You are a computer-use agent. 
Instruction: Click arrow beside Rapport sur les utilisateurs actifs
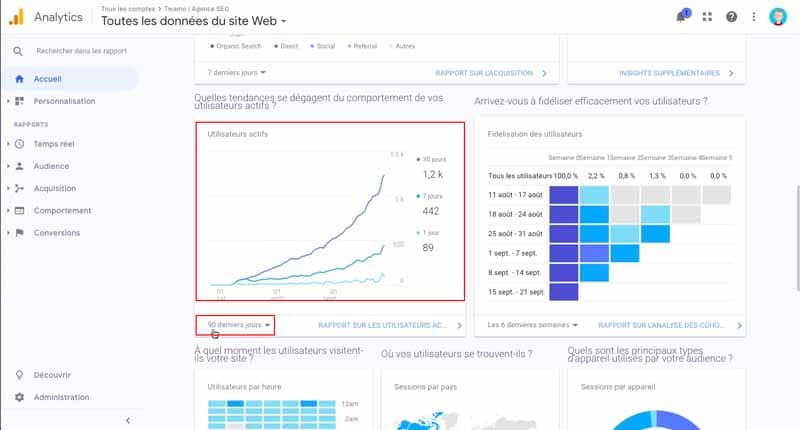click(x=459, y=325)
